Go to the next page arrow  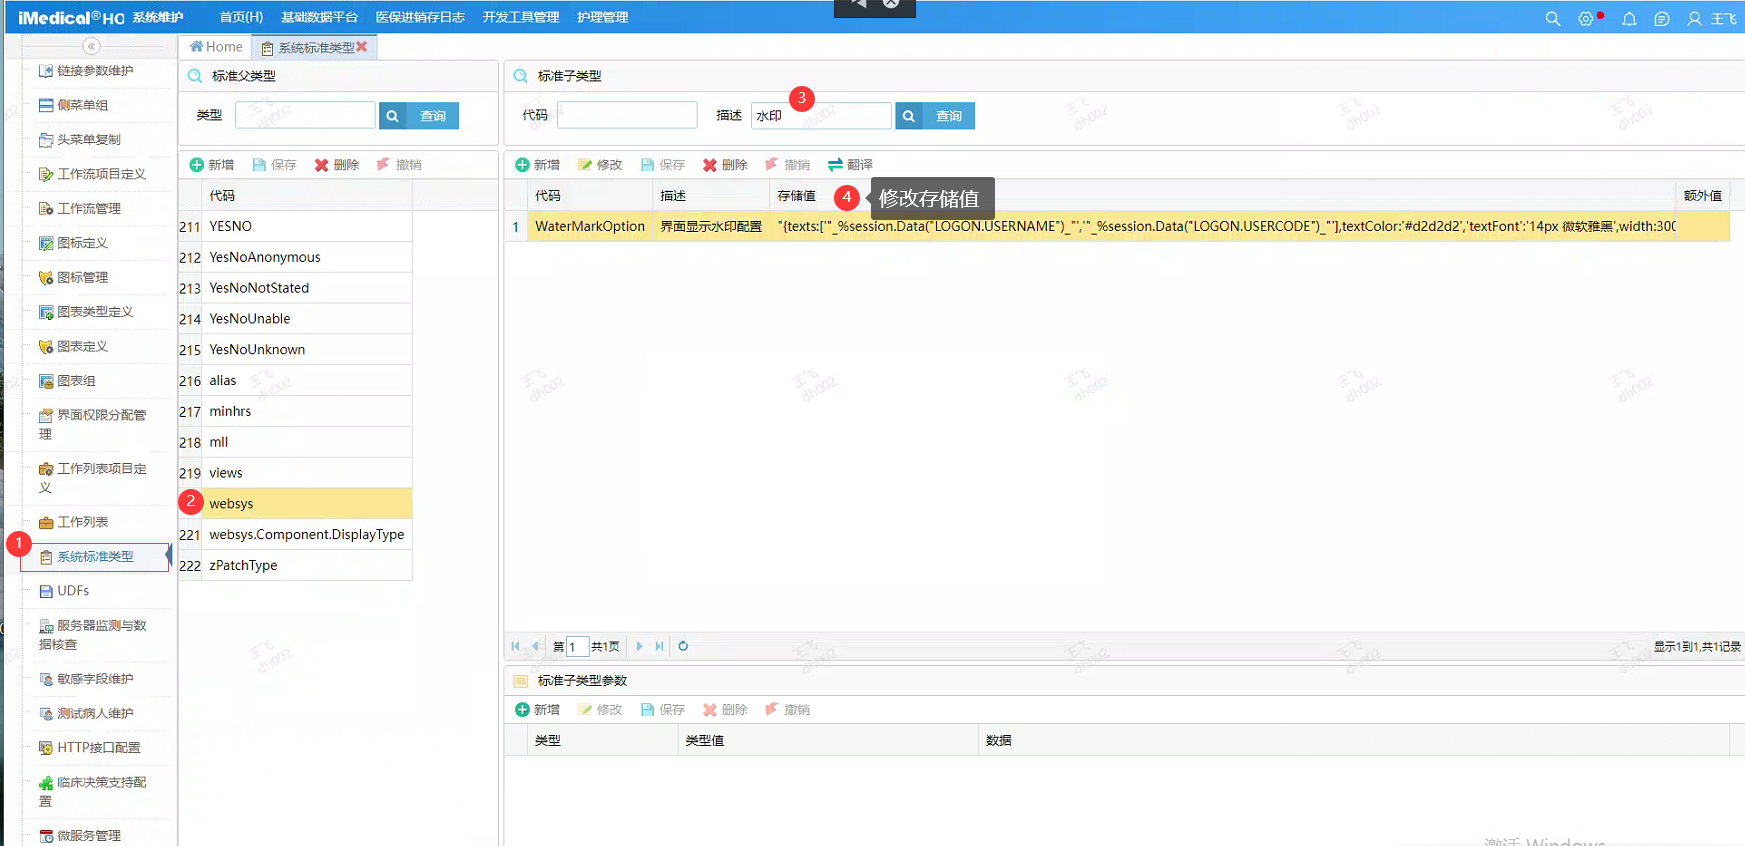point(640,646)
